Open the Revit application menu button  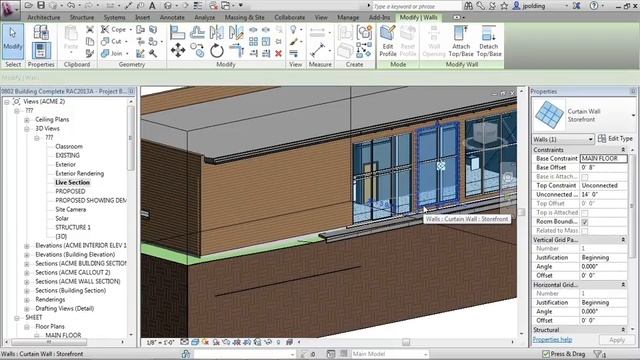pos(10,9)
